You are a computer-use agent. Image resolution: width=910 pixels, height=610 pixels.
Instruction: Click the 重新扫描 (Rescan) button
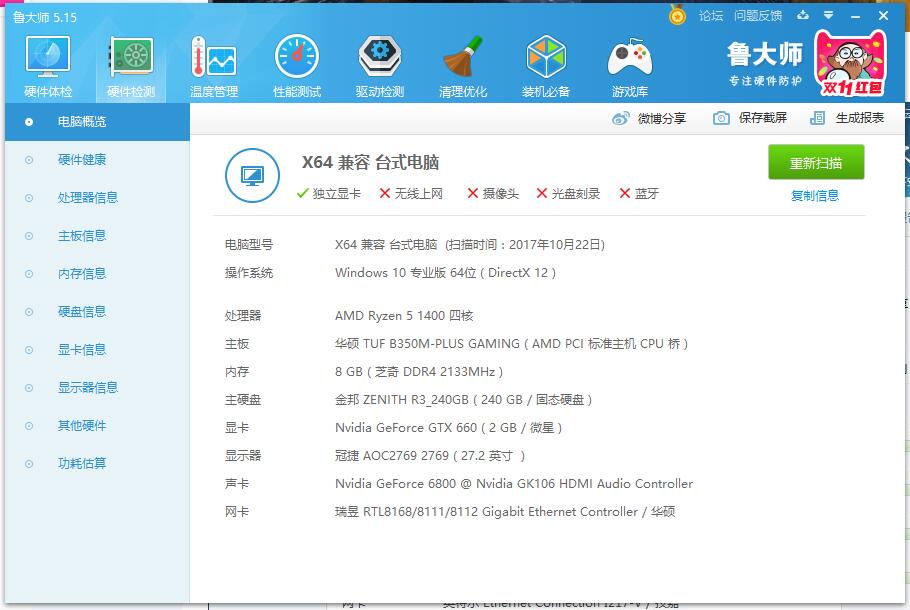coord(814,162)
